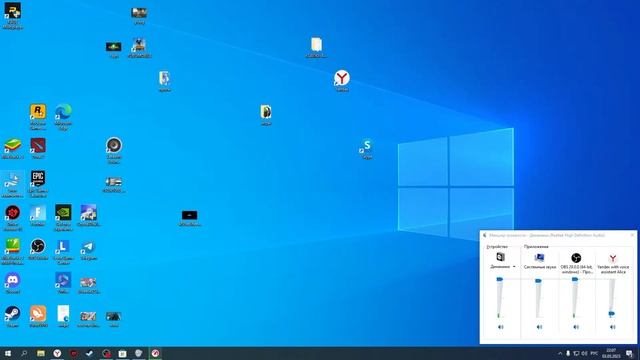
Task: Click the microphone icon in system tray
Action: pyautogui.click(x=568, y=353)
